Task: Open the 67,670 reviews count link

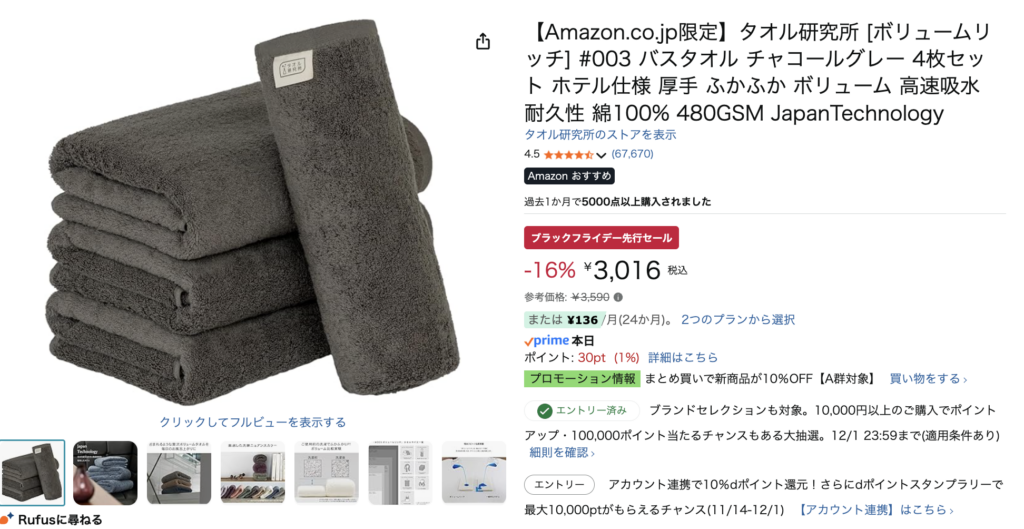Action: pos(632,155)
